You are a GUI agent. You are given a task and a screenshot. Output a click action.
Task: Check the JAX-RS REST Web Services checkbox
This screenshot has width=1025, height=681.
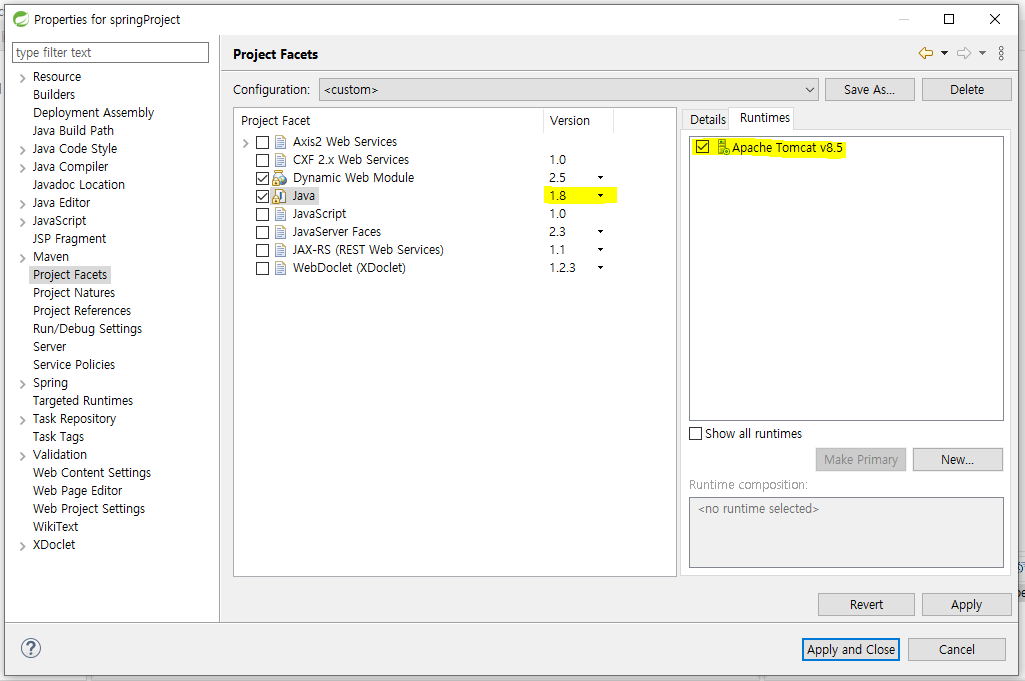point(262,250)
